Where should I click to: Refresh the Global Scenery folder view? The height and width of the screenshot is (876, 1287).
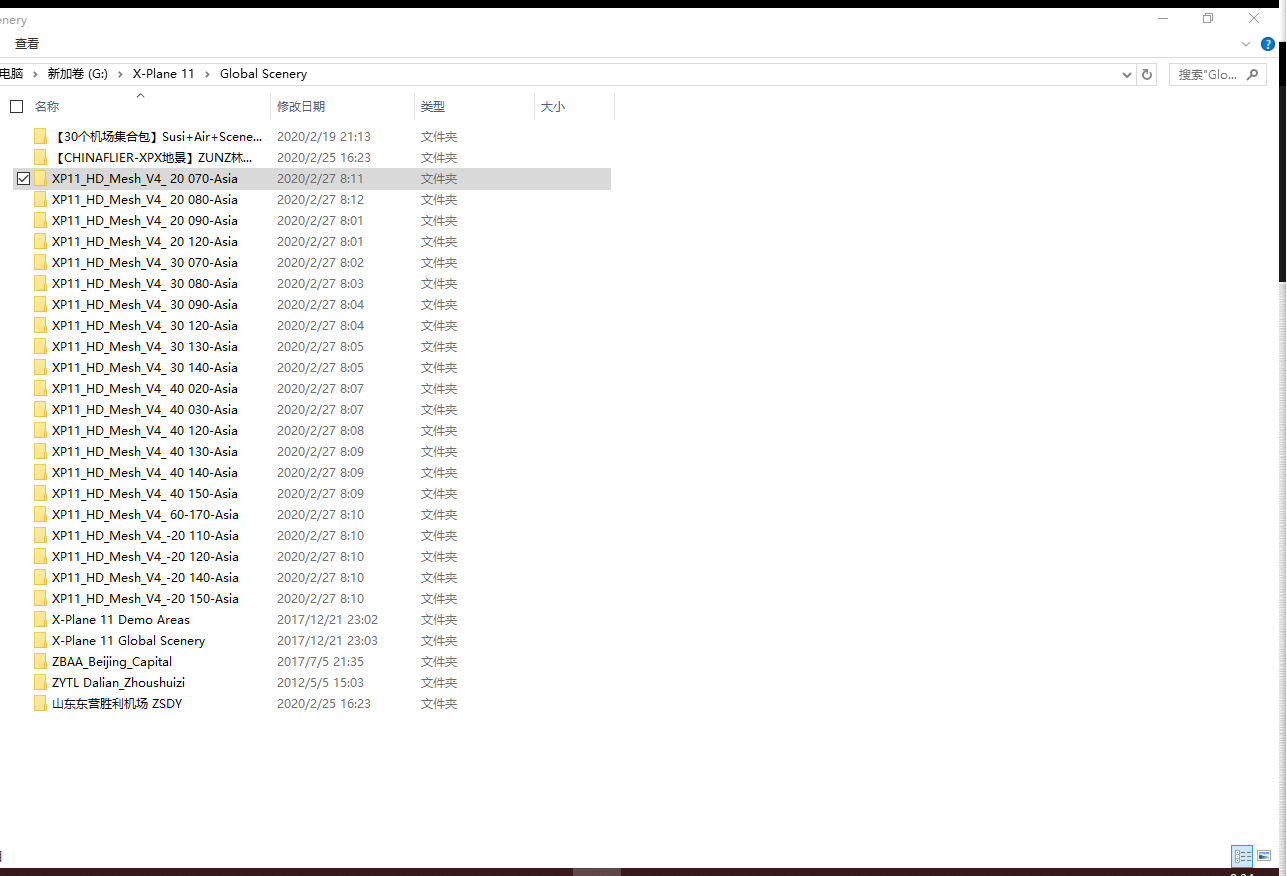click(x=1147, y=74)
